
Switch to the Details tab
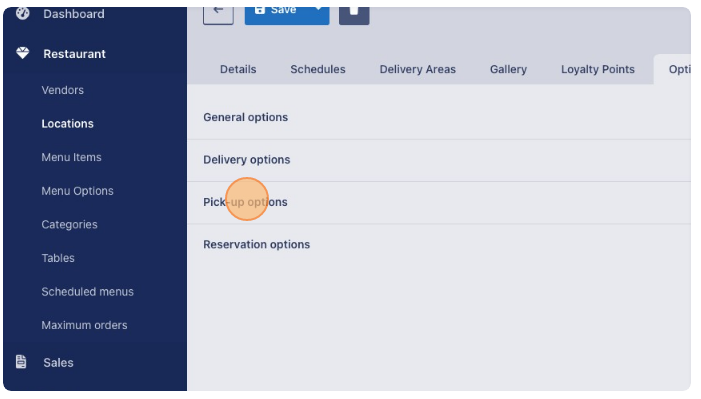coord(238,69)
